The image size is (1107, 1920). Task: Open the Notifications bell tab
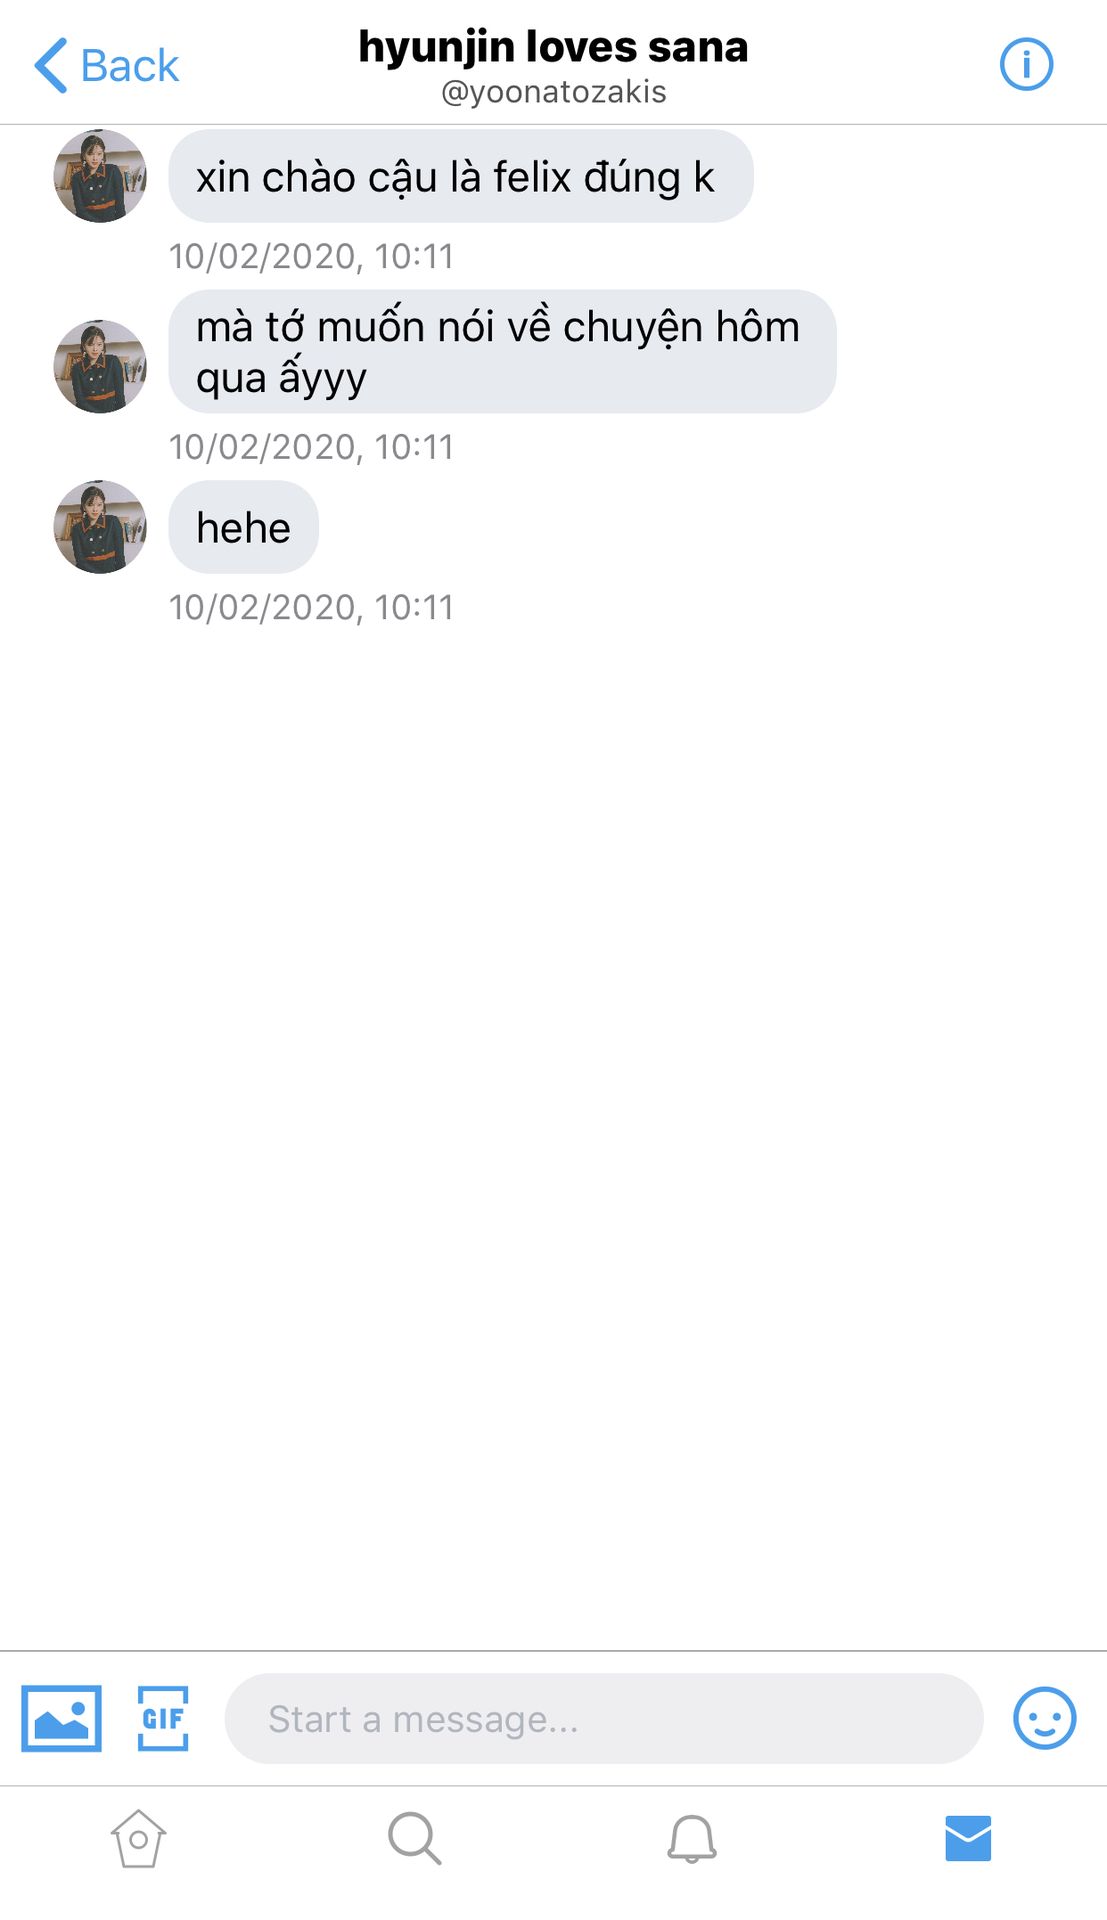(691, 1838)
